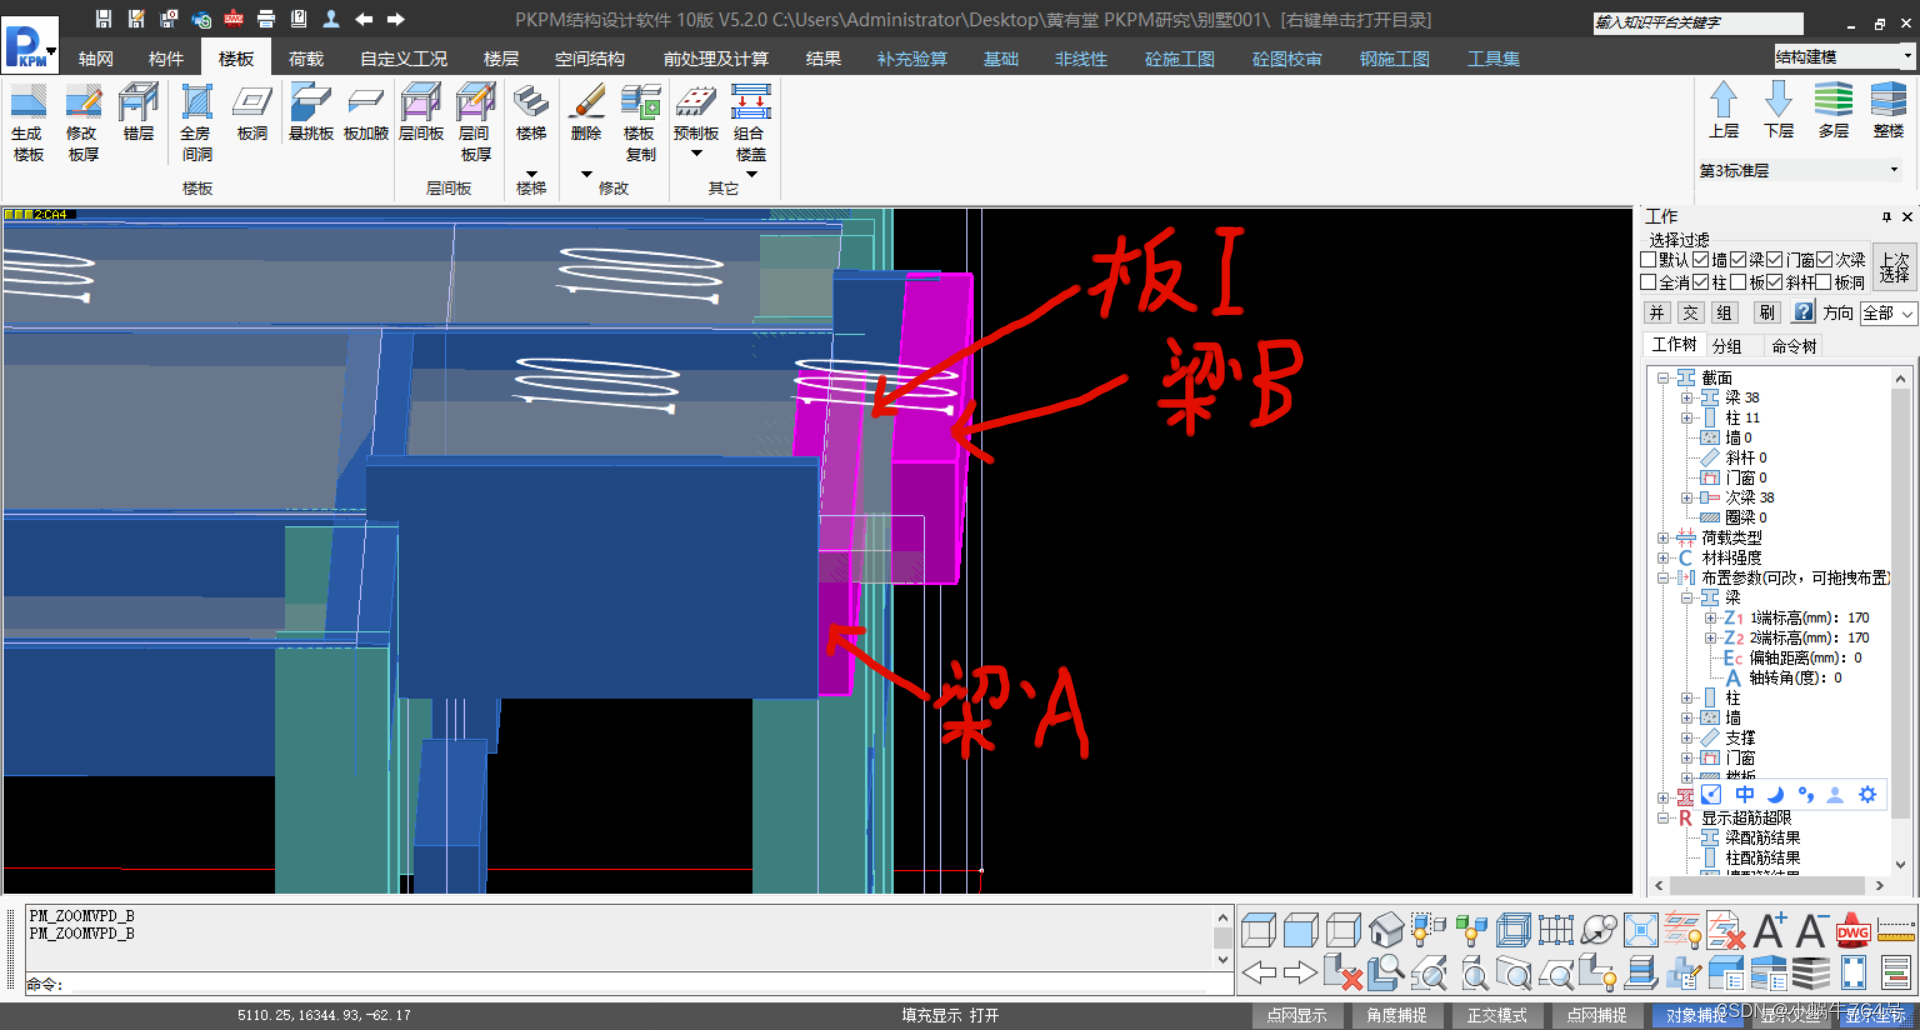Uncheck the 梁 filter checkbox
The height and width of the screenshot is (1030, 1920).
click(1739, 260)
